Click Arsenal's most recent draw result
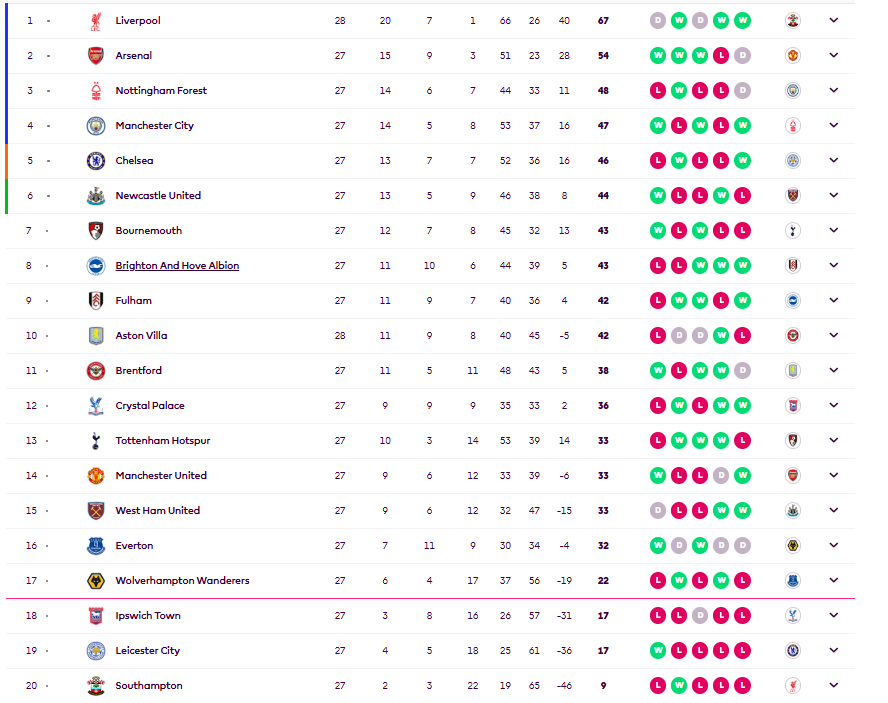The image size is (888, 703). 742,56
